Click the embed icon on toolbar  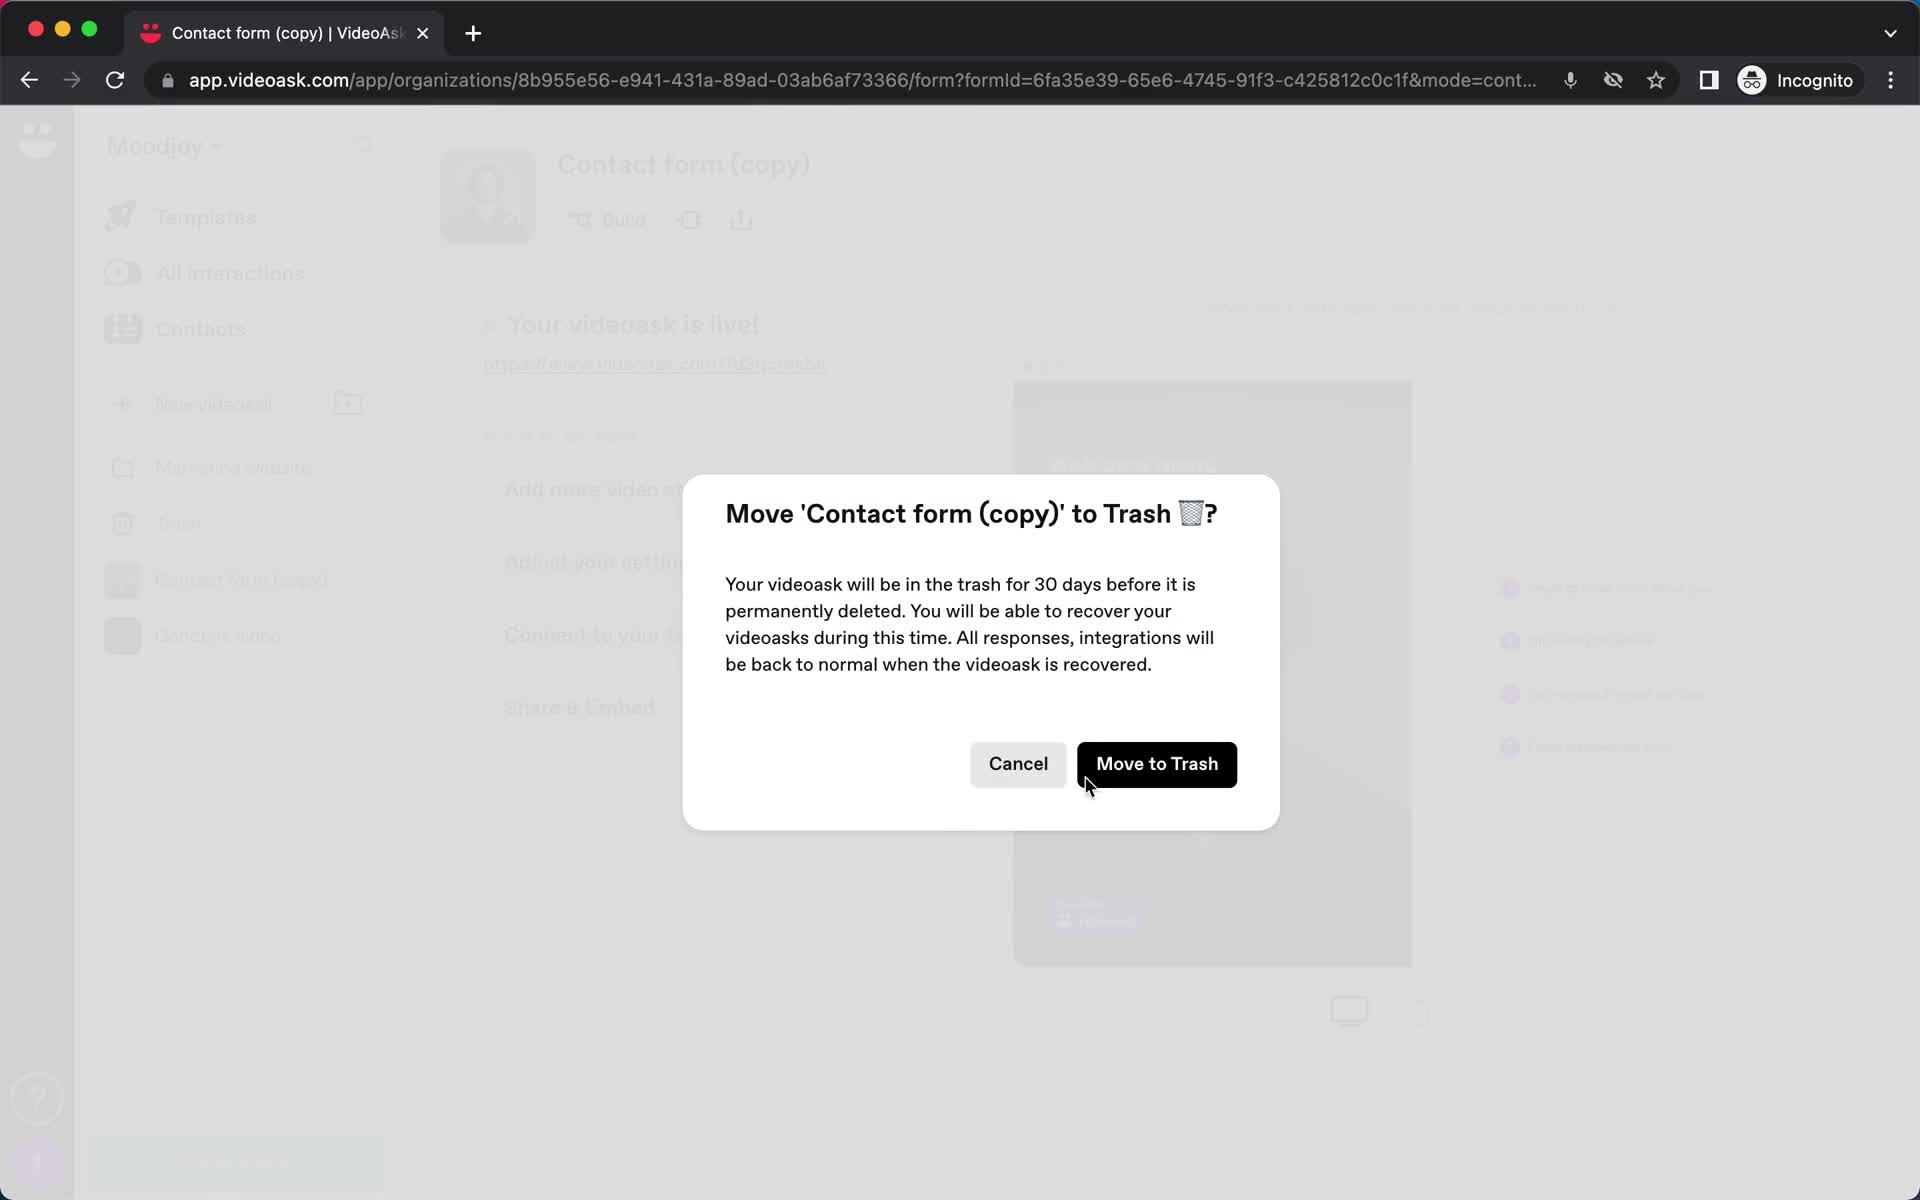[688, 220]
